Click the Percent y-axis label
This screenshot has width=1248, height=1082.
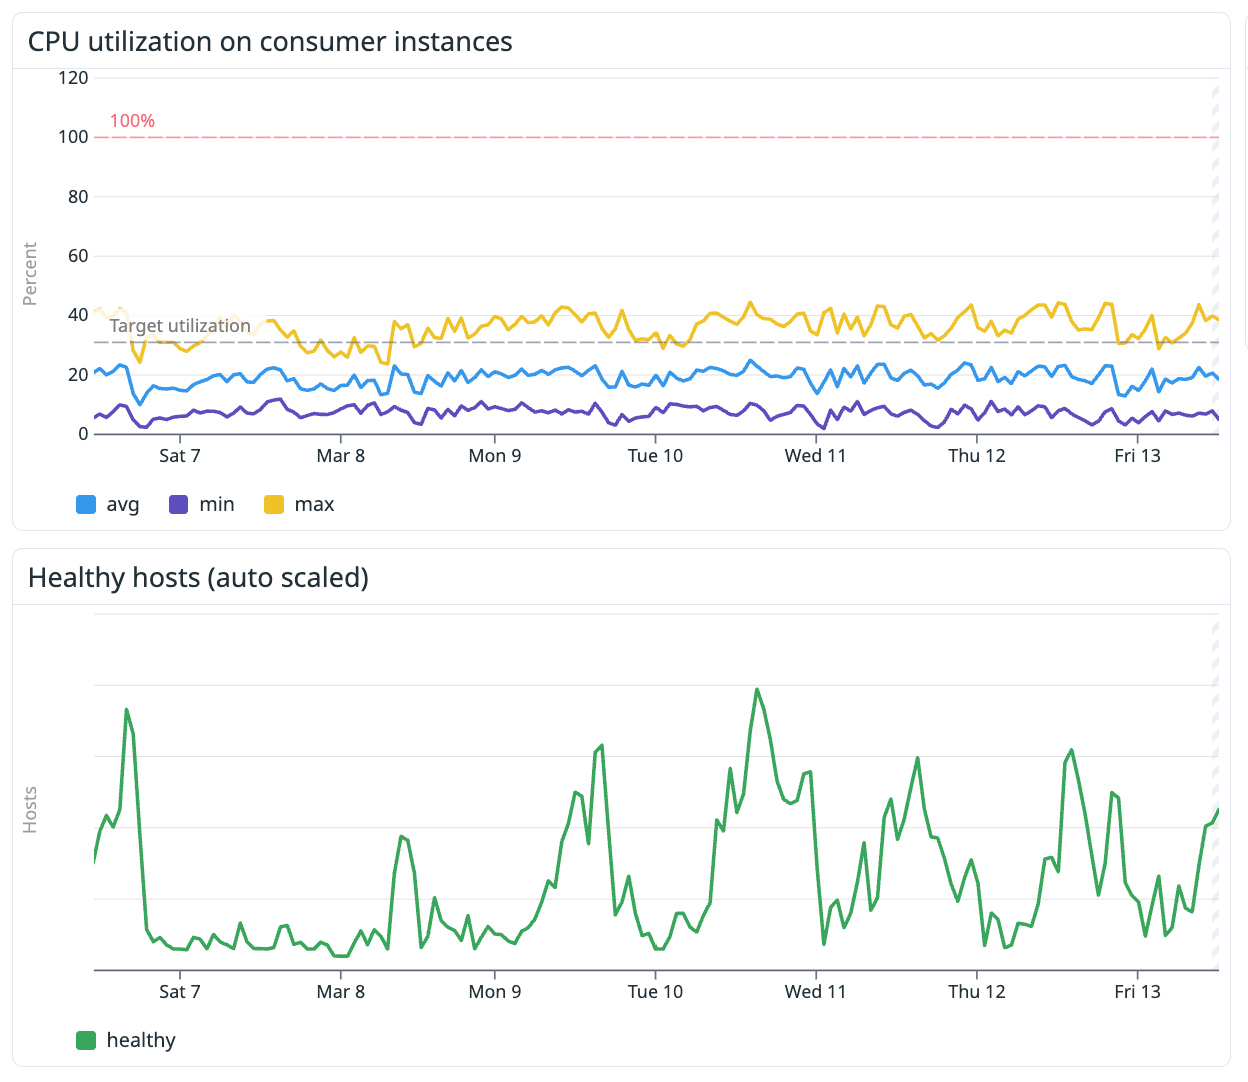tap(30, 274)
